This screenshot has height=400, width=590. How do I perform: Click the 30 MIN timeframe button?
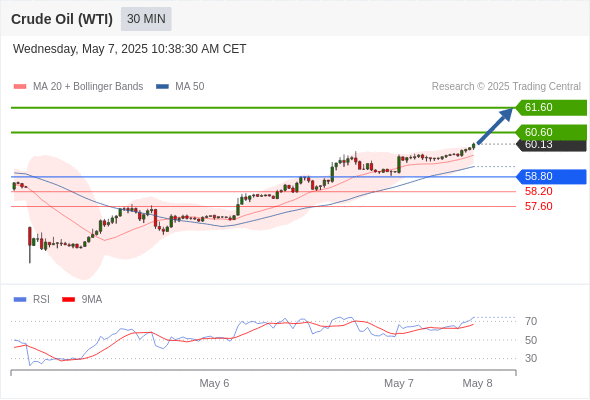(x=146, y=19)
